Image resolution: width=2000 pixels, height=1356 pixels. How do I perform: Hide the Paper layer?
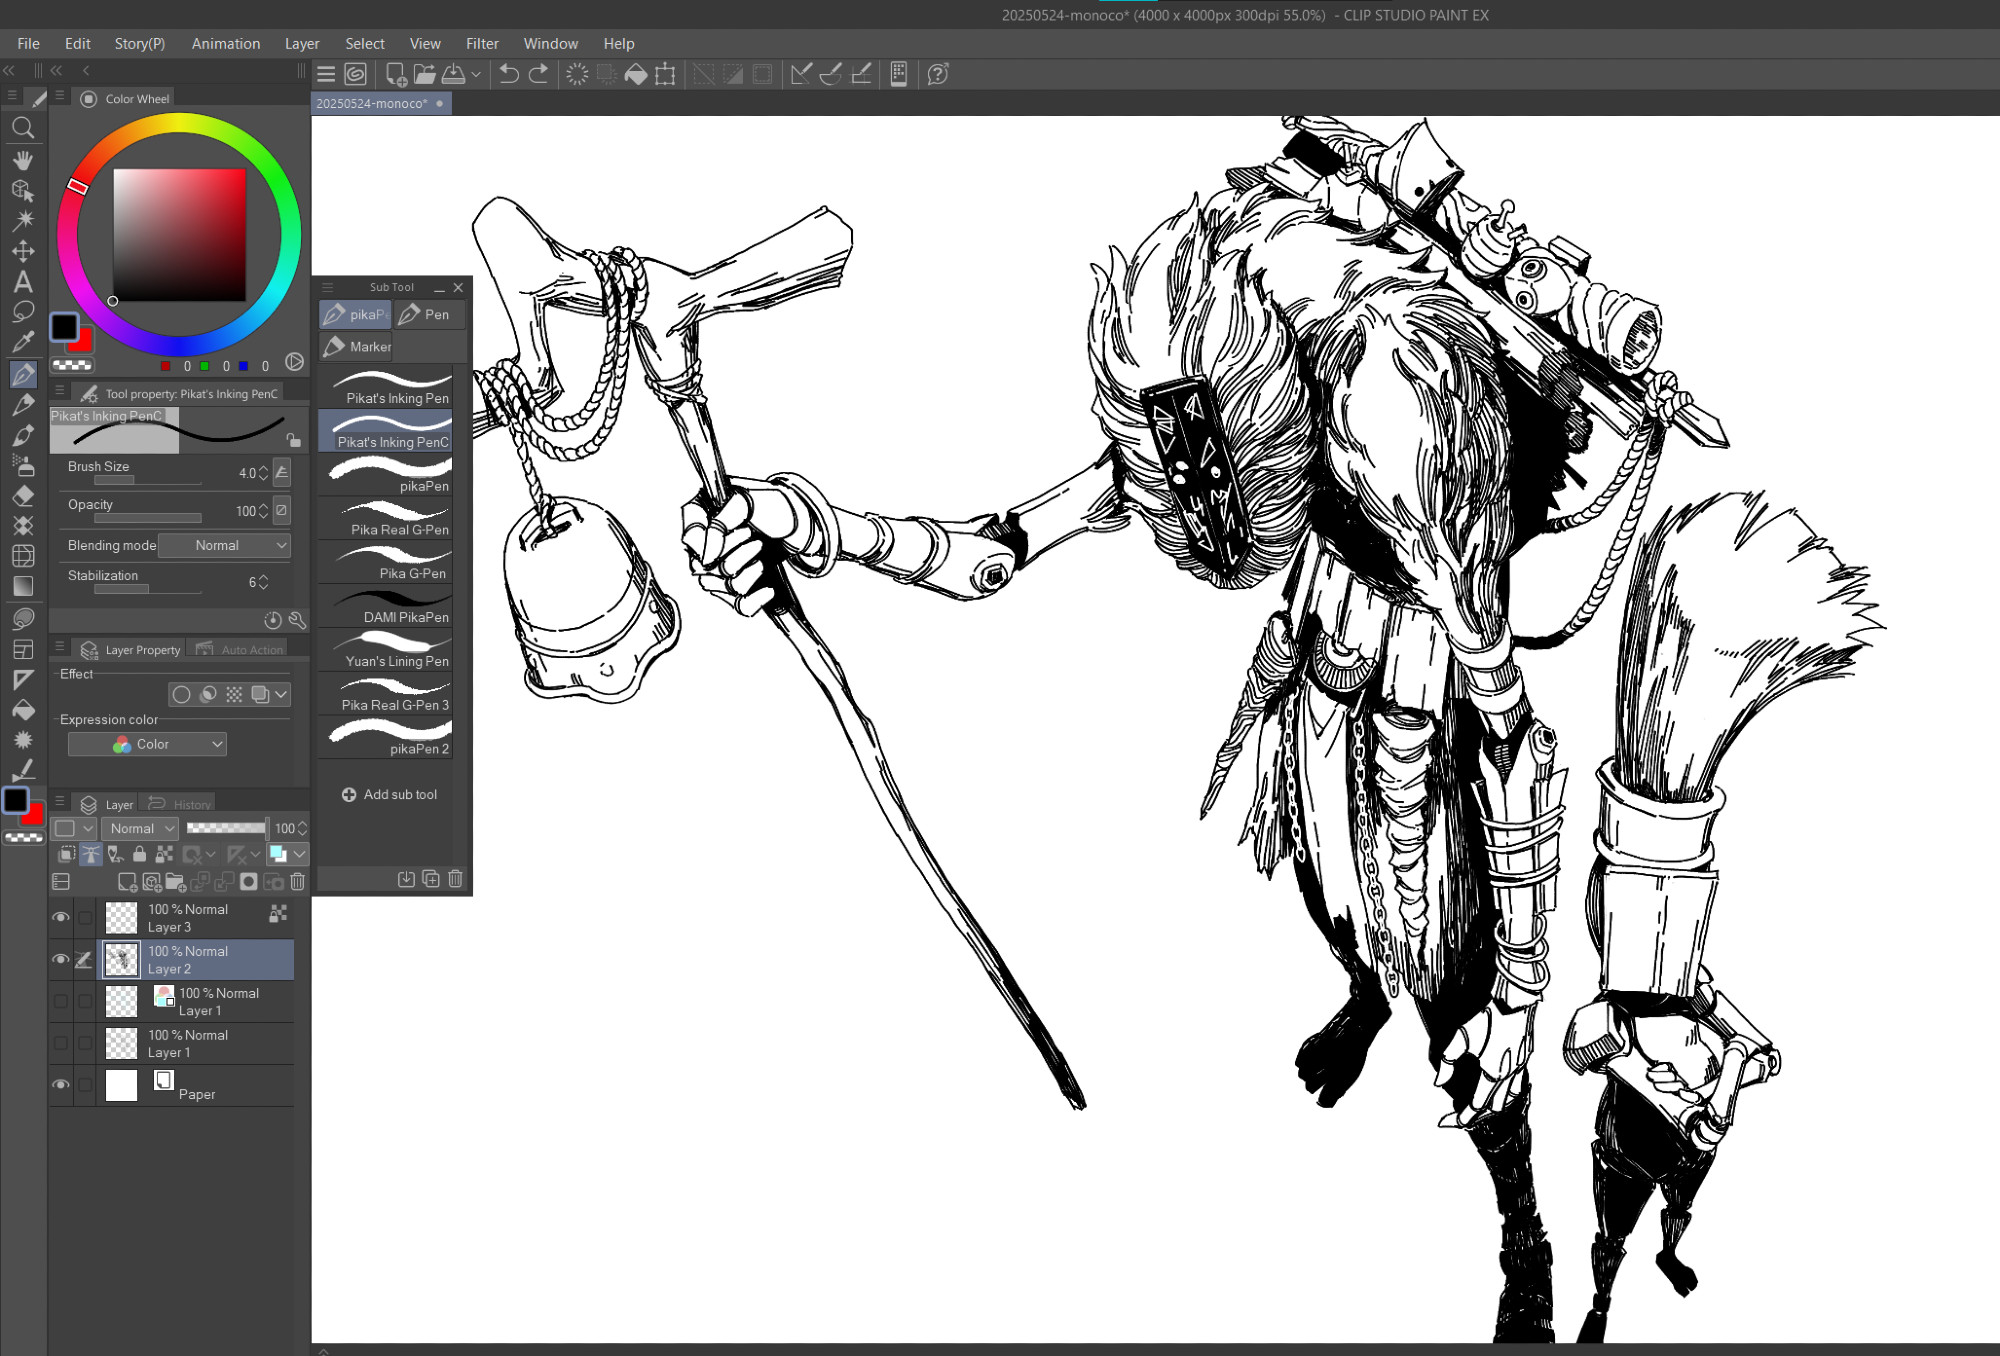pyautogui.click(x=61, y=1085)
